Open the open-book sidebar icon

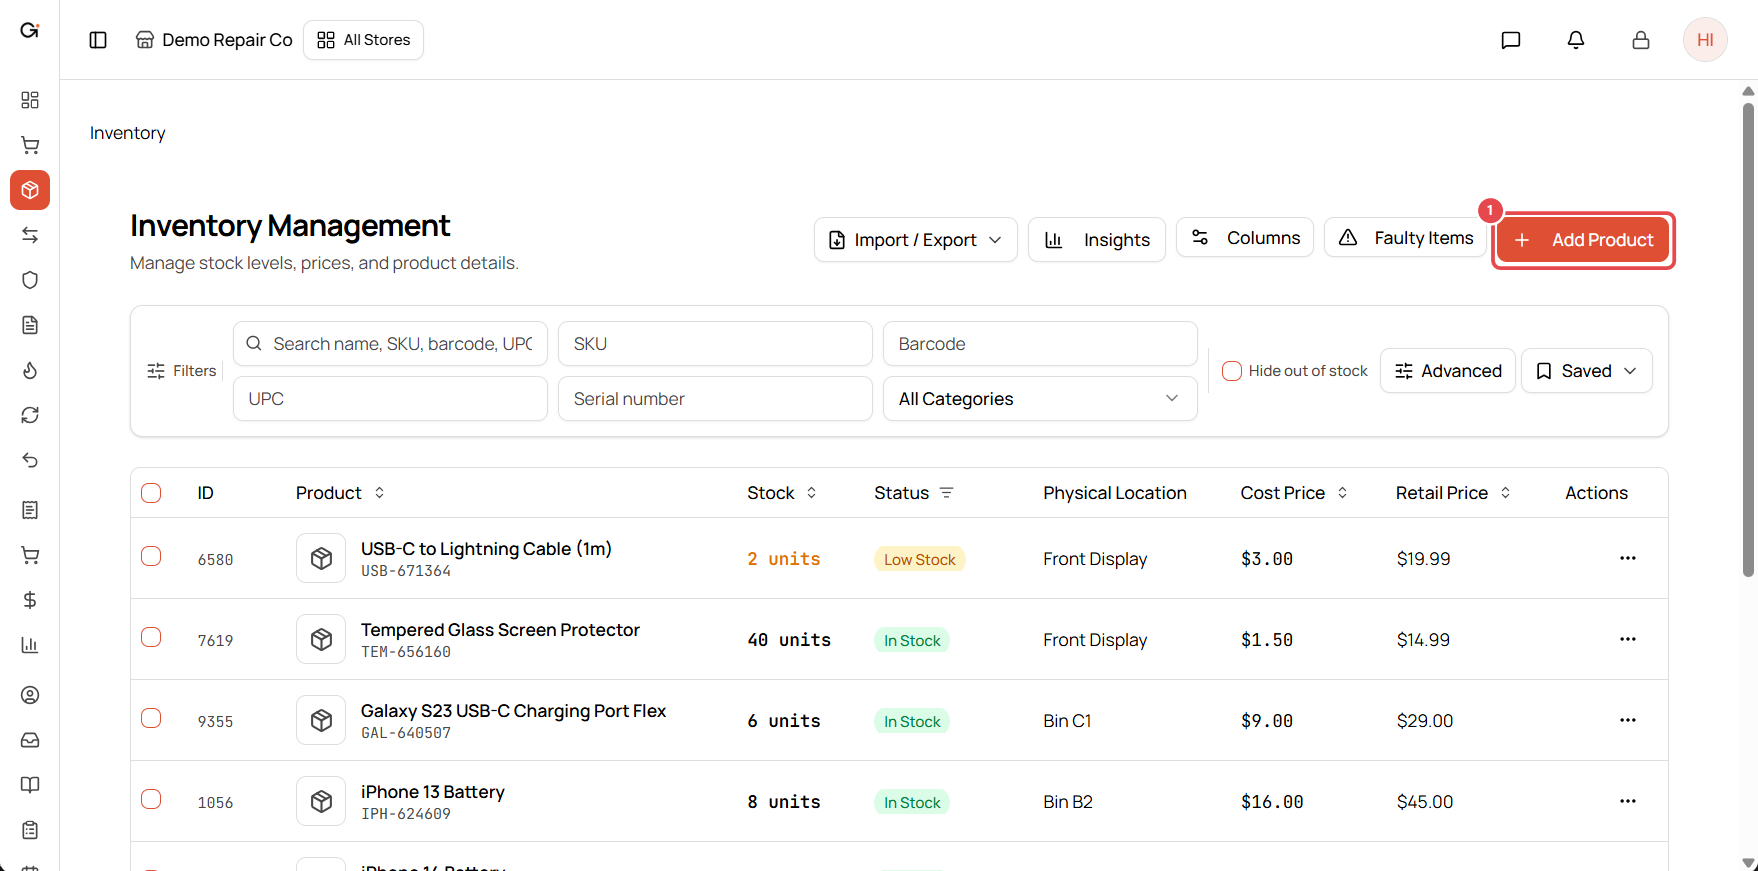(30, 785)
